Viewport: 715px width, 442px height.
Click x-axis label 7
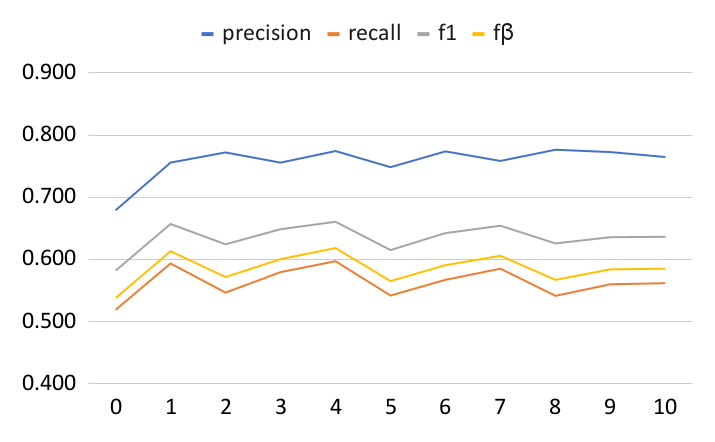pyautogui.click(x=500, y=407)
